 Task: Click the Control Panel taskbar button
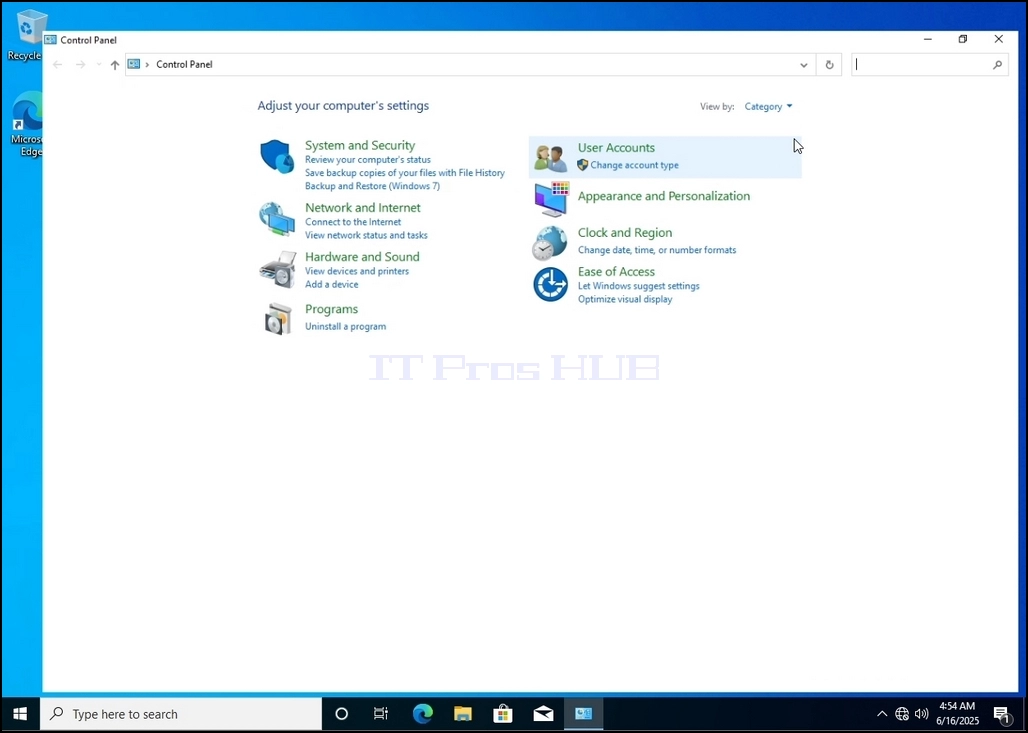coord(583,714)
